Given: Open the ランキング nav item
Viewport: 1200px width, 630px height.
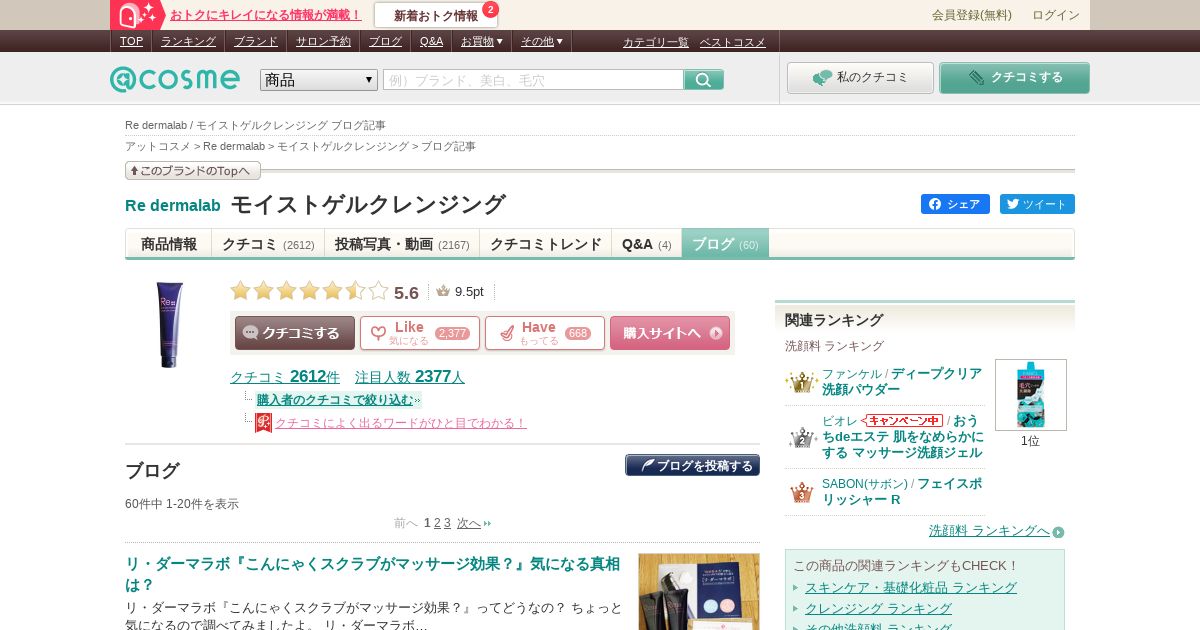Looking at the screenshot, I should tap(188, 41).
